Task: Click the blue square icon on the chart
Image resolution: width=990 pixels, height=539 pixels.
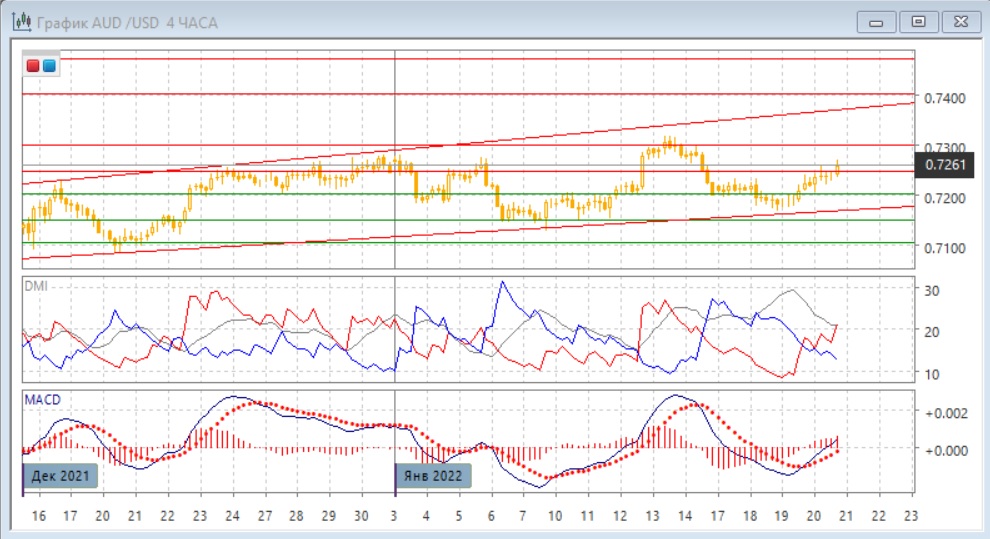Action: tap(49, 66)
